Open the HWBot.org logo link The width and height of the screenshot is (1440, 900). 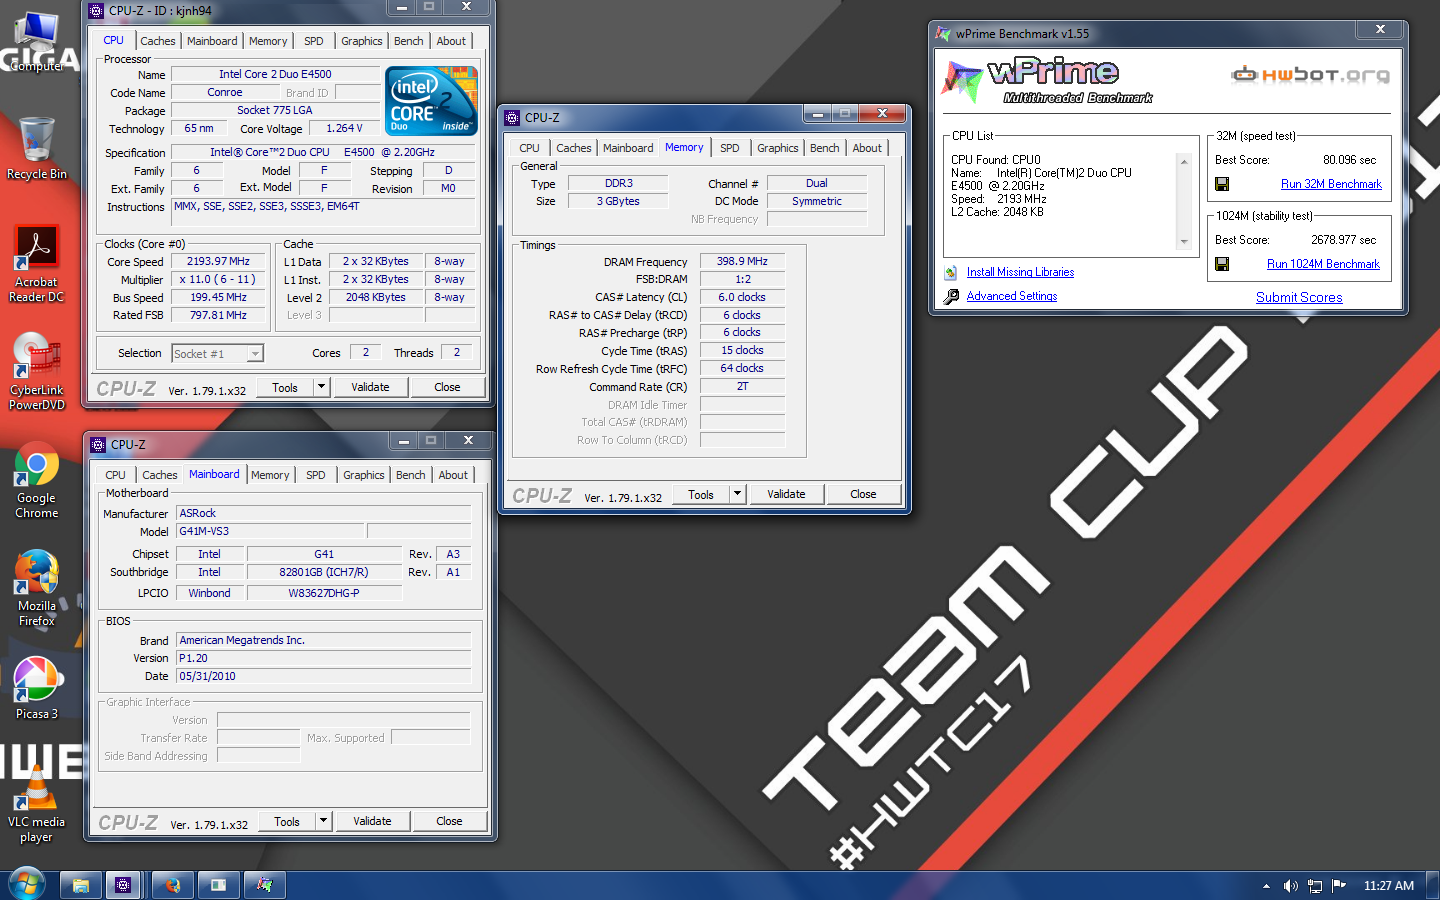pos(1310,74)
